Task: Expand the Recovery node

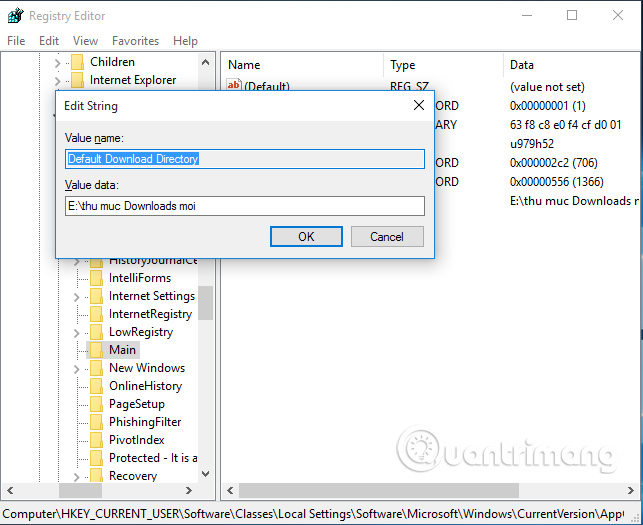Action: [x=76, y=477]
